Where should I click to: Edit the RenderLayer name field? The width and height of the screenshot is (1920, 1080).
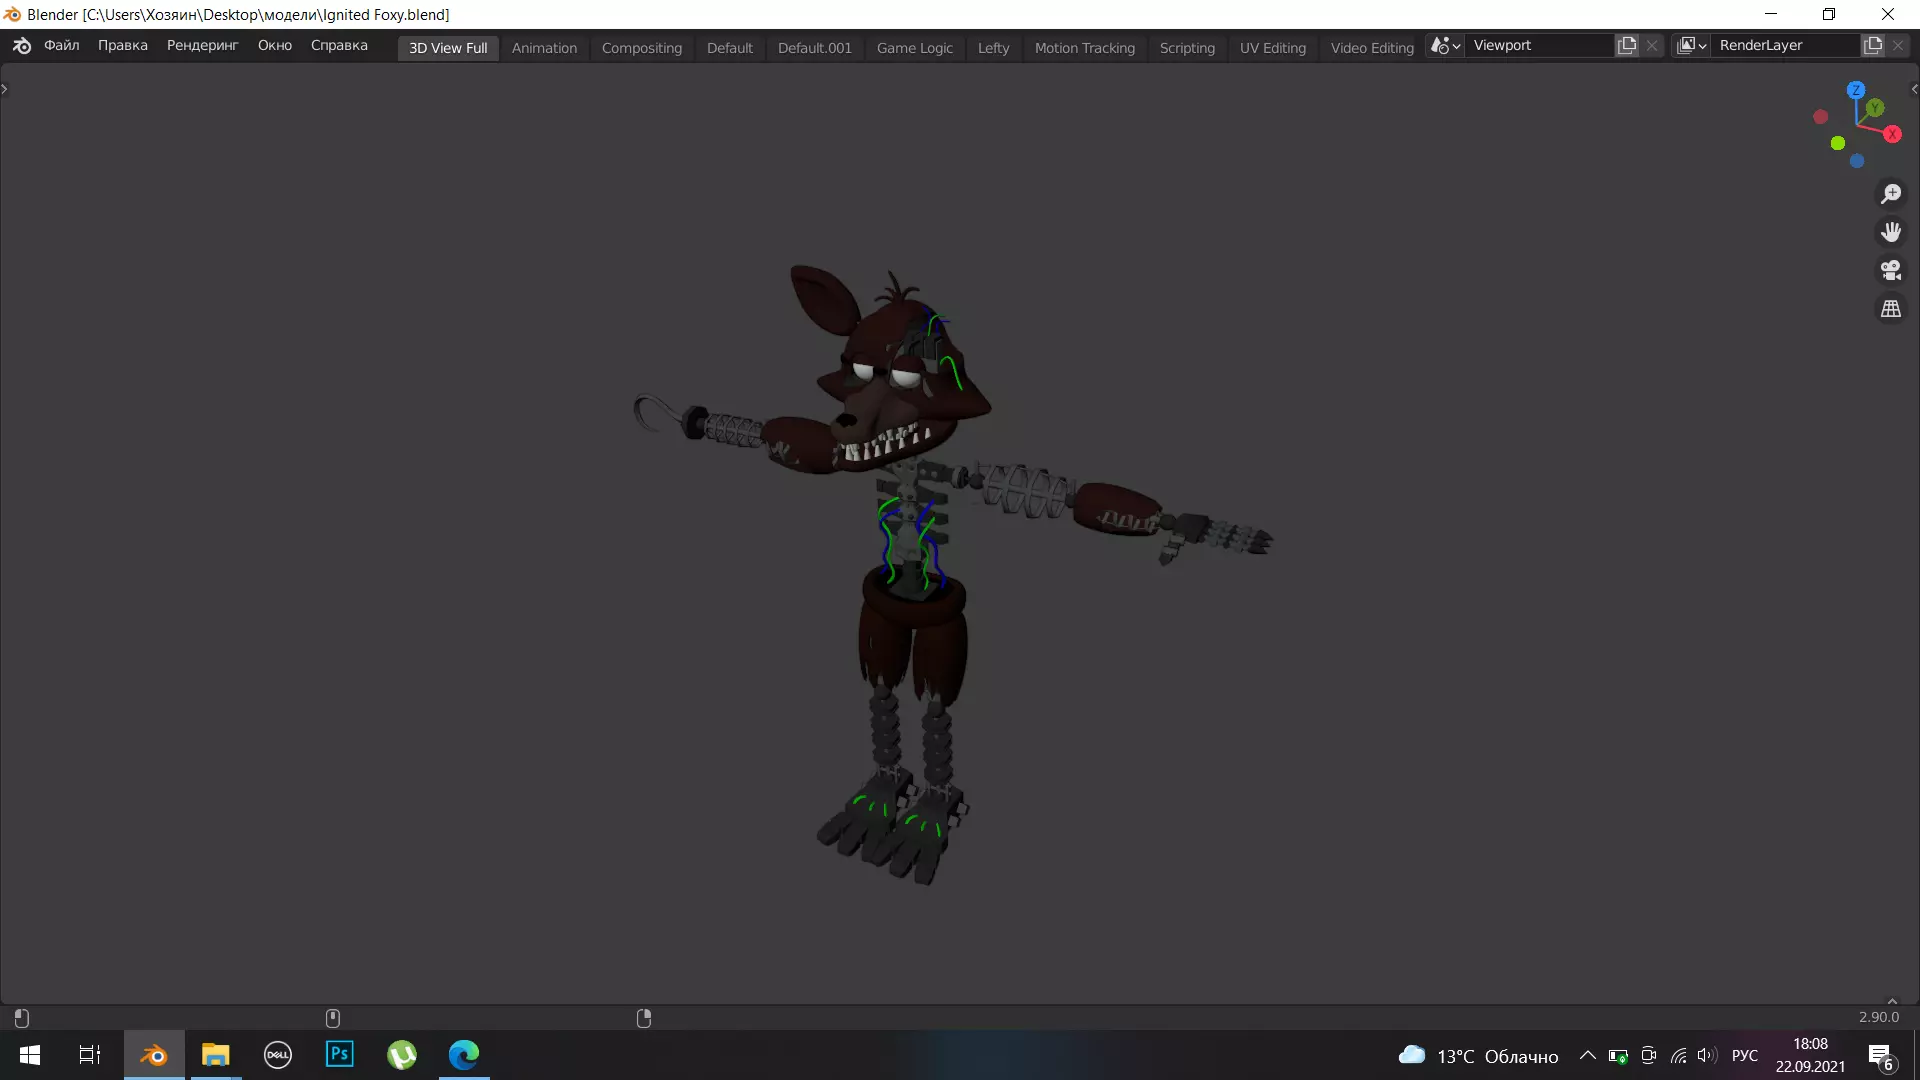(x=1786, y=46)
